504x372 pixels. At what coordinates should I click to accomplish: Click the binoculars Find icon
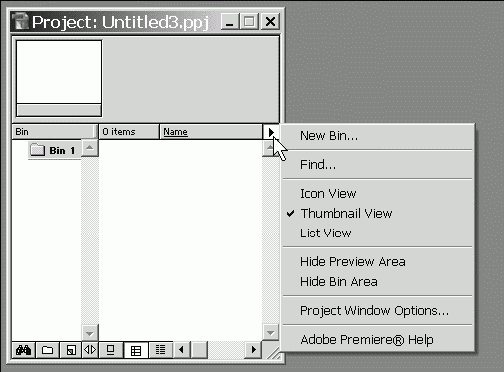point(23,350)
